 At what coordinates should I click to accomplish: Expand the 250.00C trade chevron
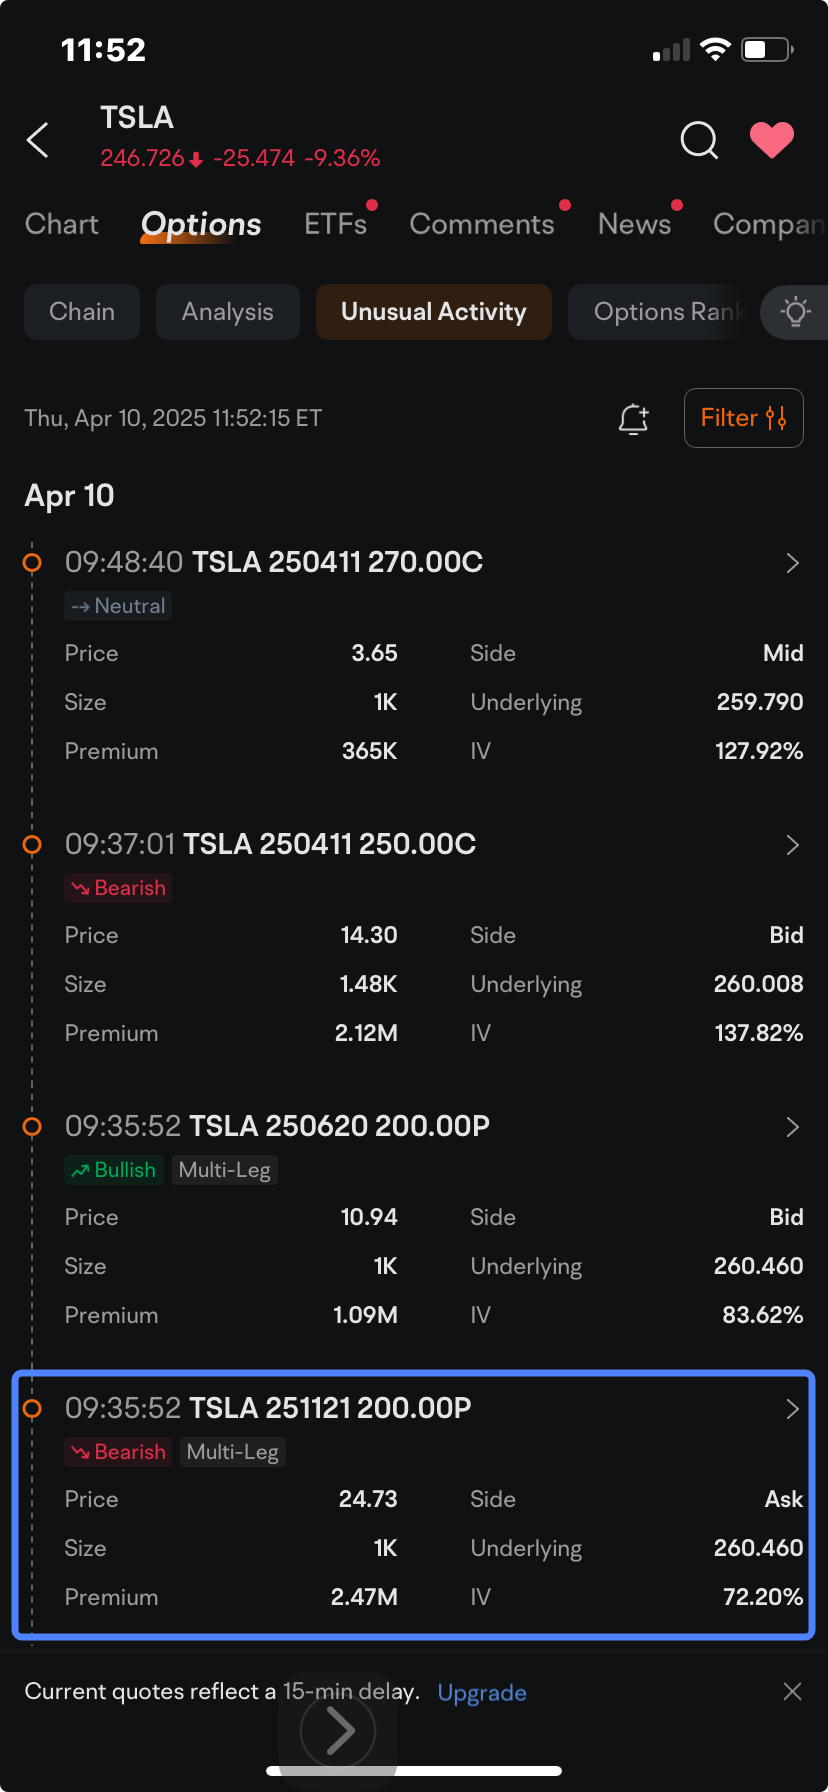pyautogui.click(x=792, y=845)
